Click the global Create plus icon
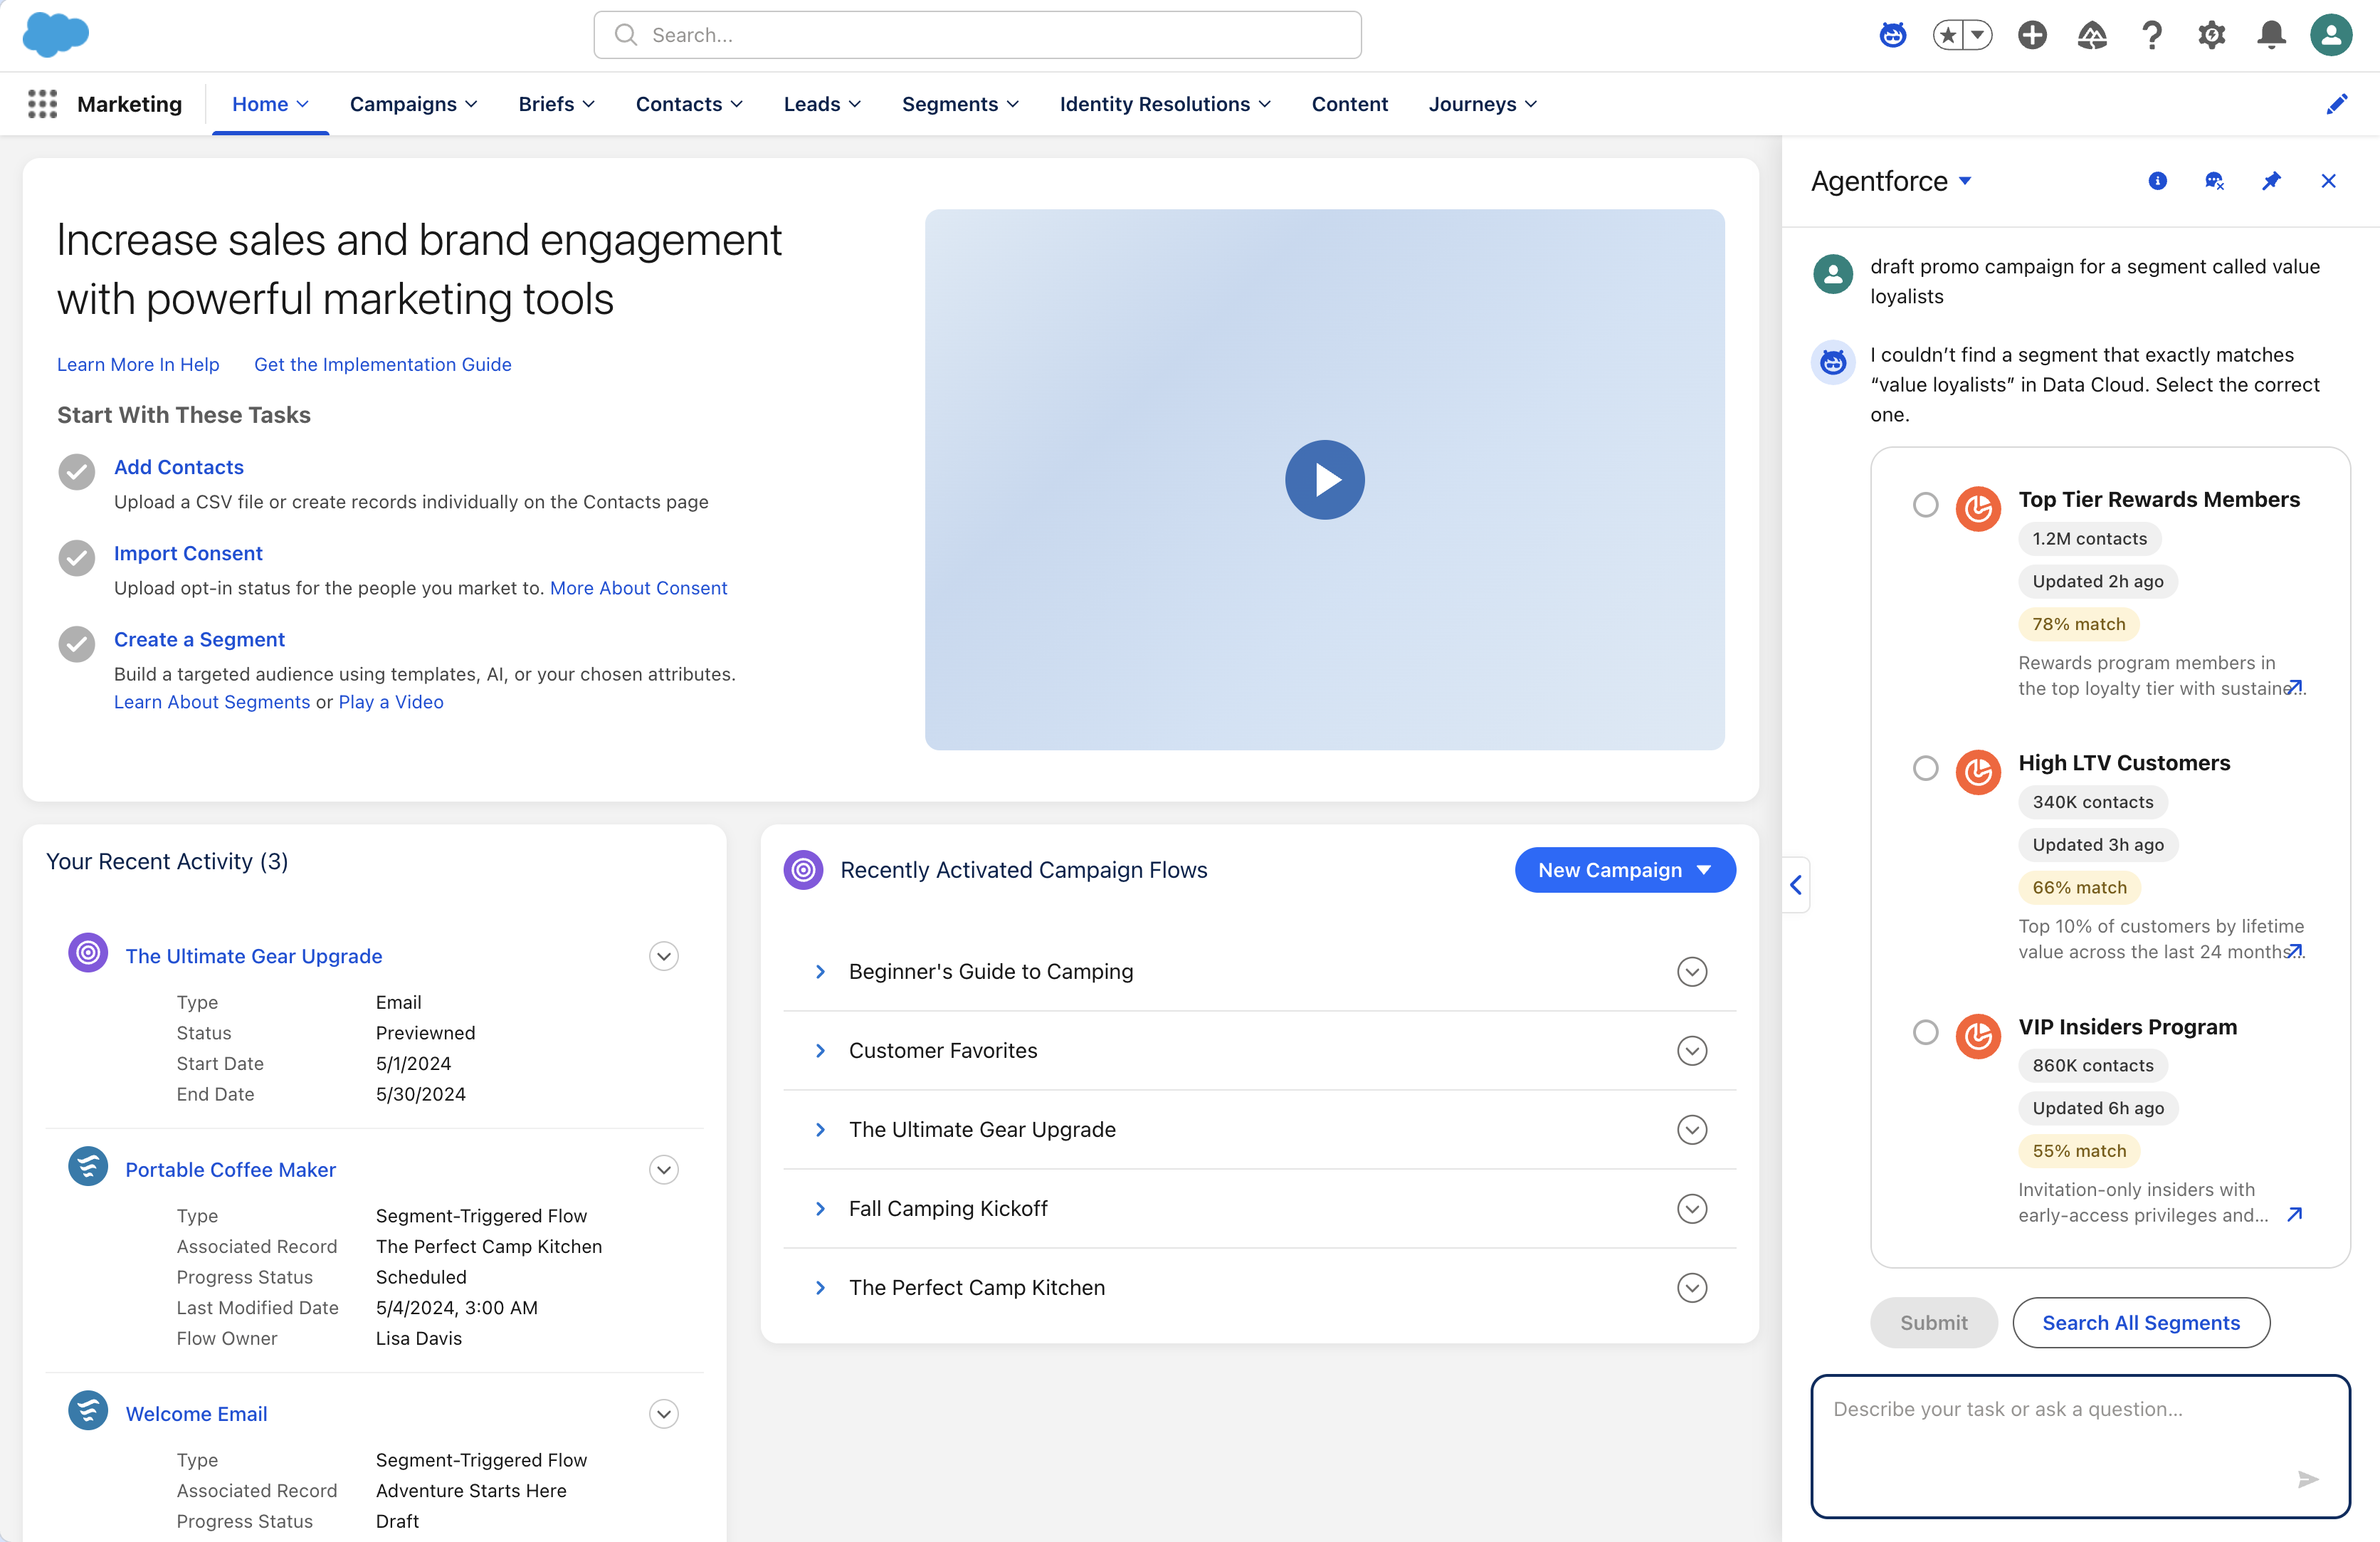 pos(2032,35)
